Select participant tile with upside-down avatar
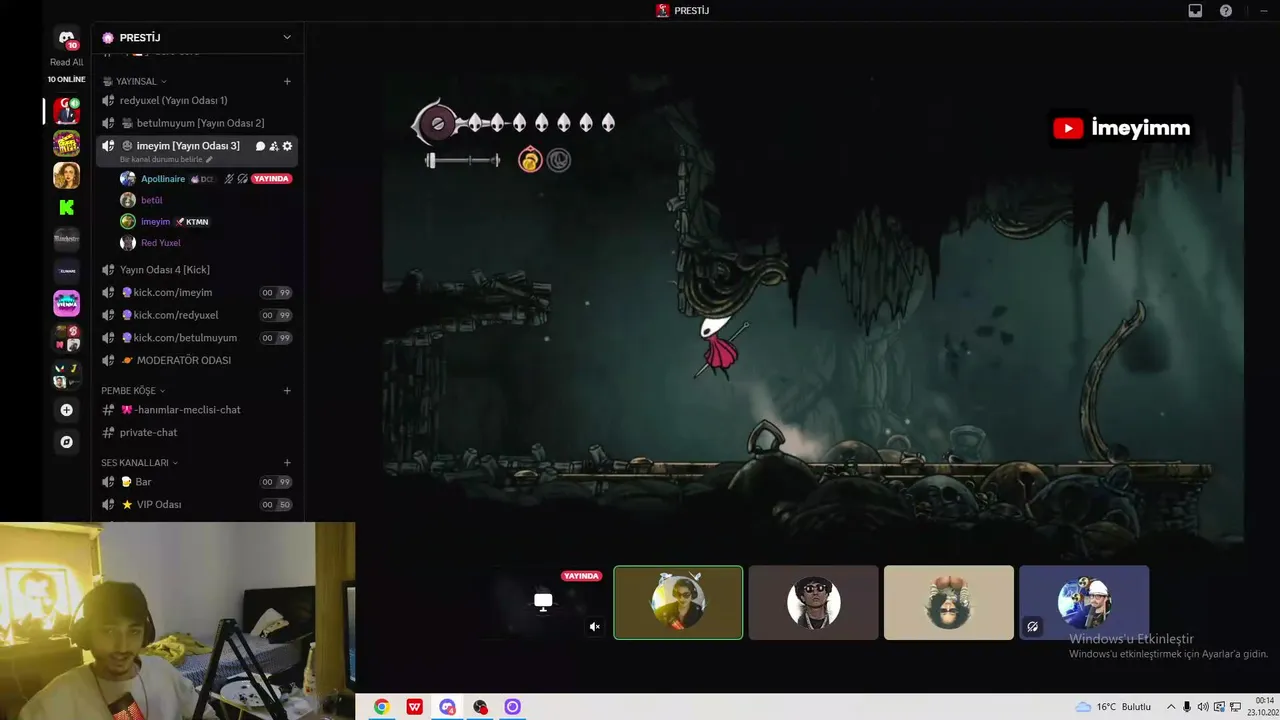The height and width of the screenshot is (720, 1280). (x=949, y=603)
